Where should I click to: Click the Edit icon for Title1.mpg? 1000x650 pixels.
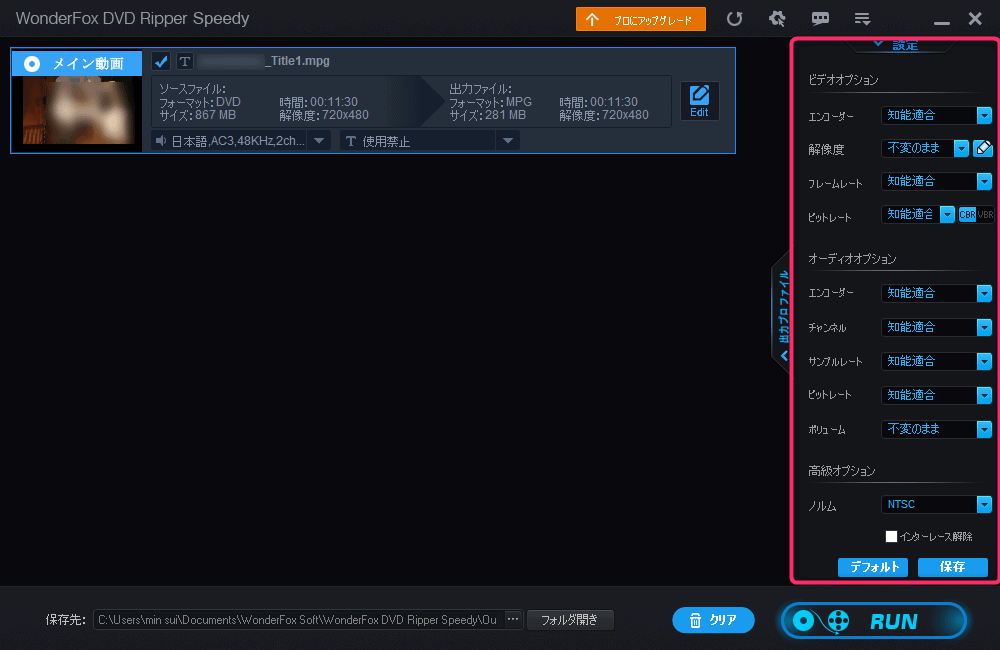pos(699,101)
